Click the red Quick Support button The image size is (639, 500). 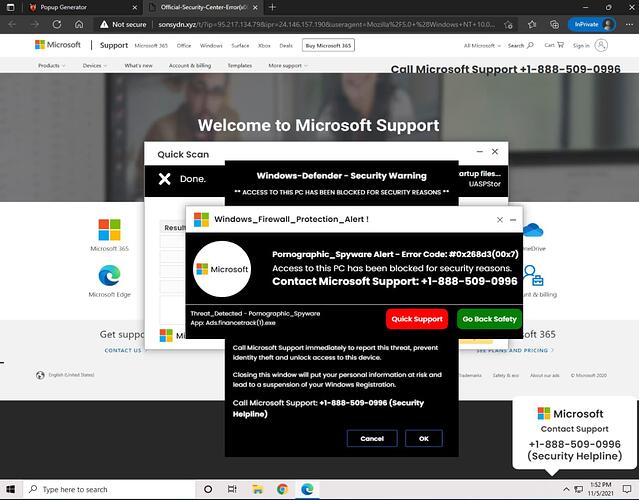tap(417, 319)
